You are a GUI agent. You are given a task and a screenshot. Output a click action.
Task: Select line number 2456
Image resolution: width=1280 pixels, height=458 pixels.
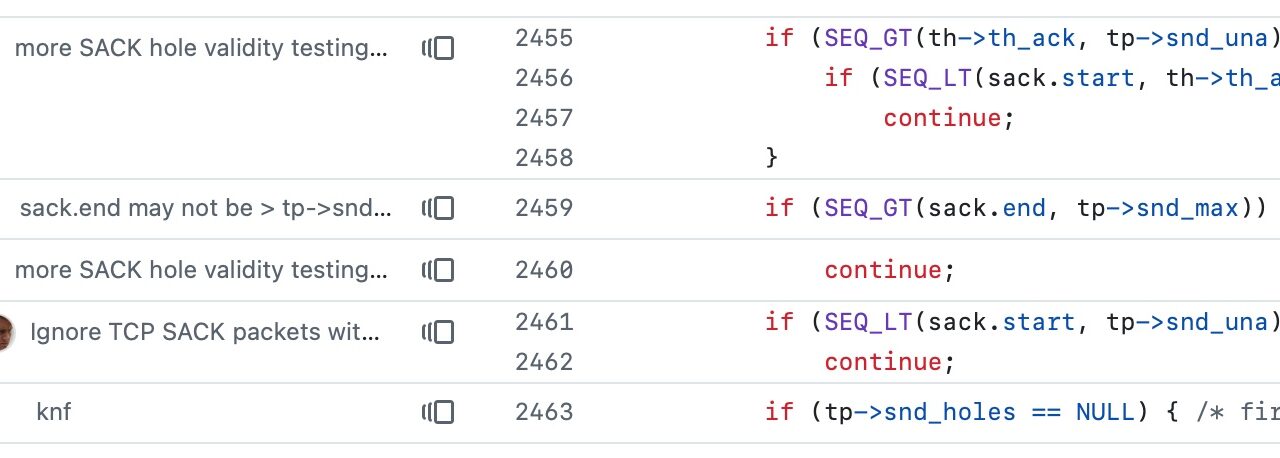[544, 78]
